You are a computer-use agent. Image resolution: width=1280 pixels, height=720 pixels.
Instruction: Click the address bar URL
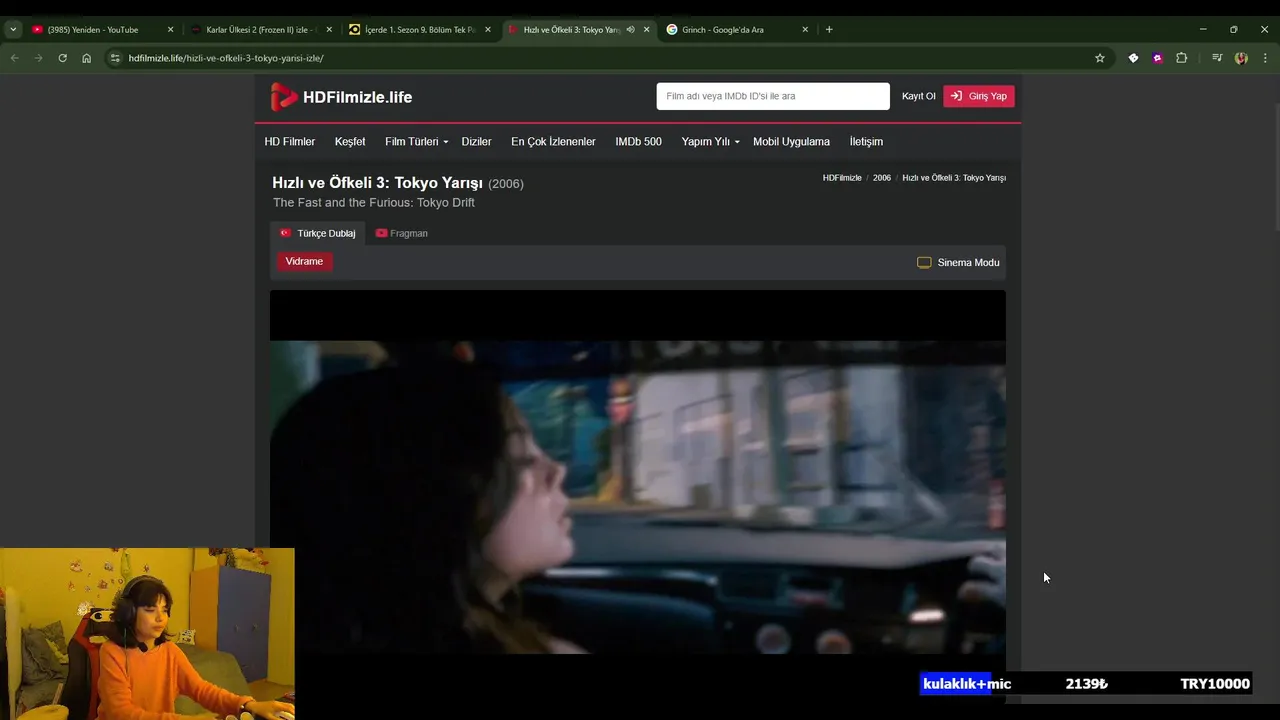click(226, 58)
